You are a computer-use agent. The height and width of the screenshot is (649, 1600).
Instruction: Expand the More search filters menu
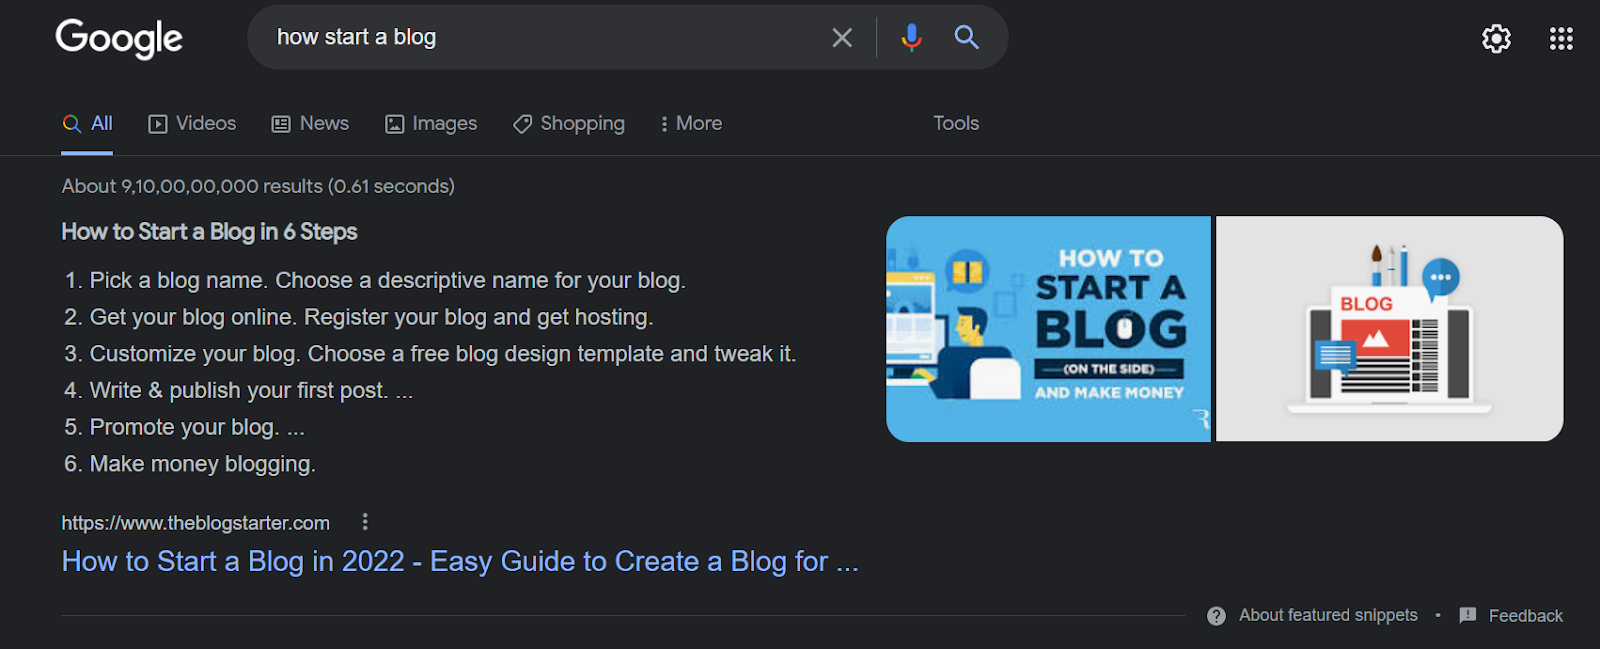691,124
